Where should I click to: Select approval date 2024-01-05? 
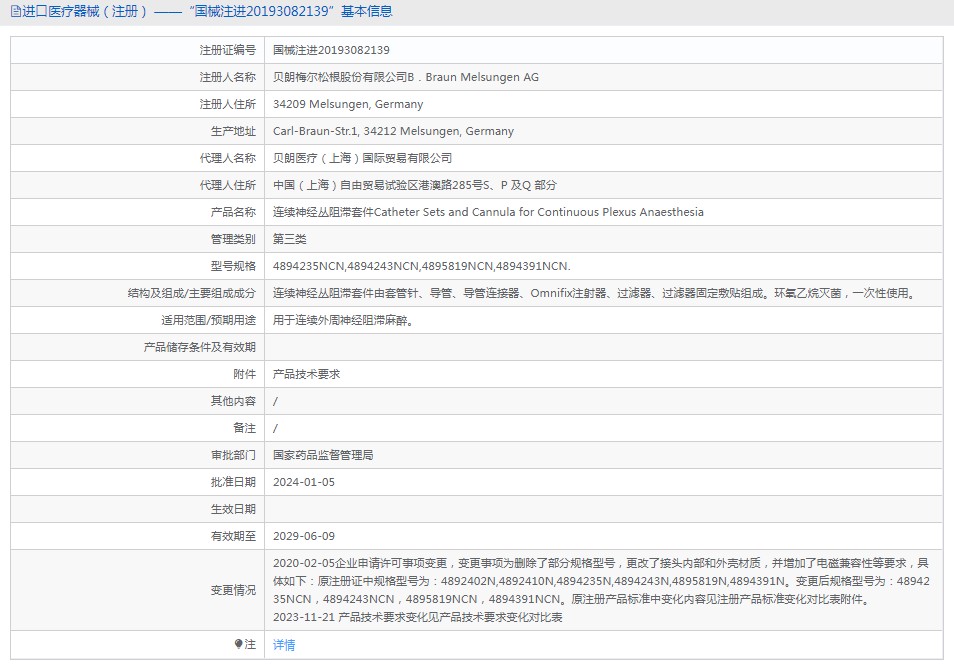tap(304, 482)
